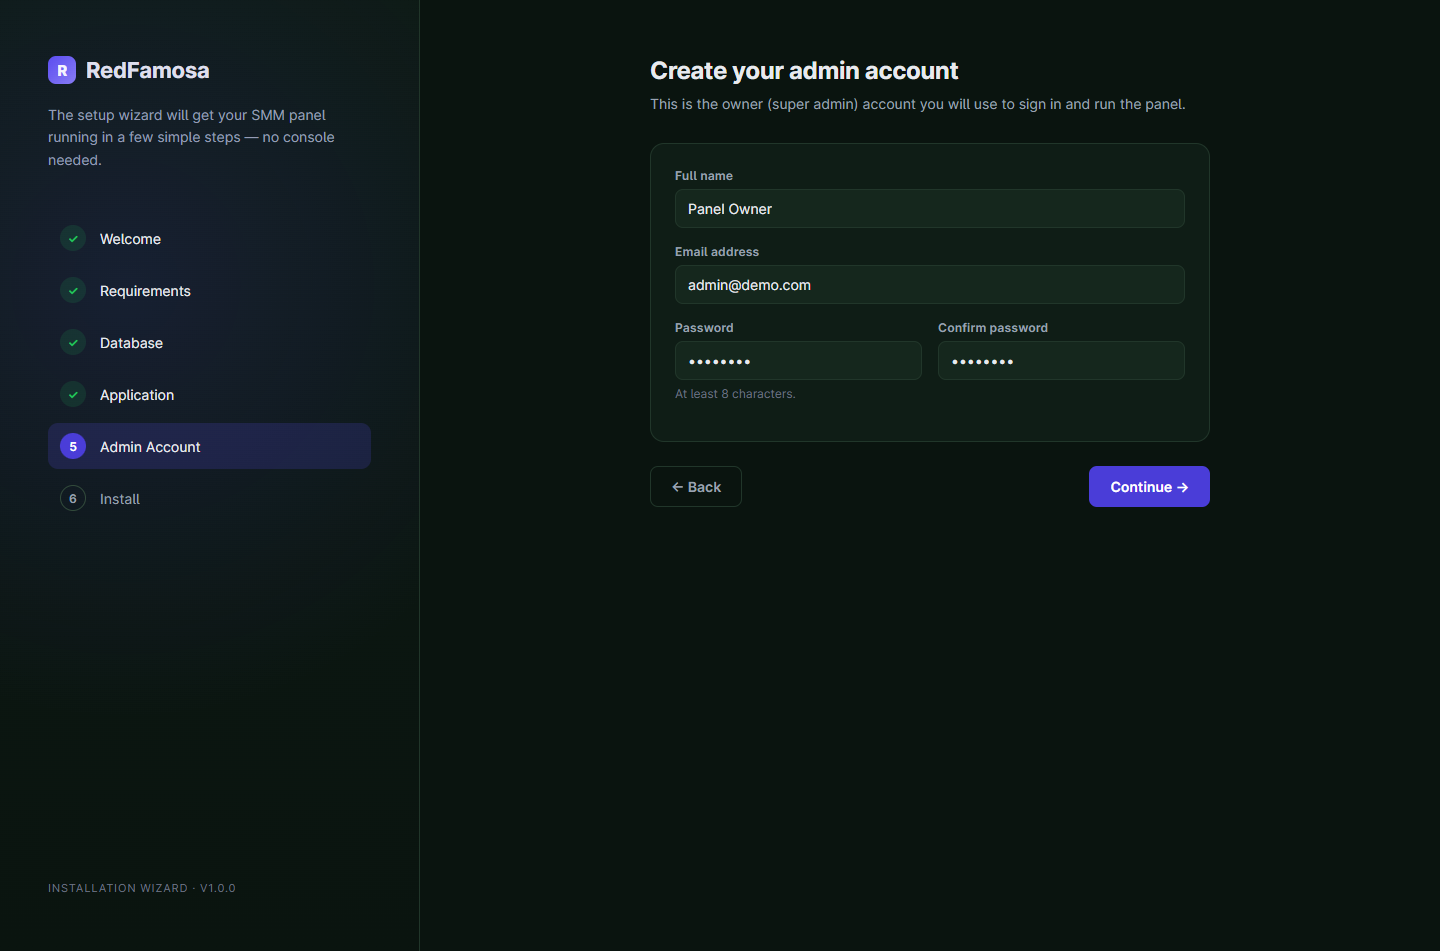The width and height of the screenshot is (1440, 951).
Task: Proceed with the Continue button
Action: pyautogui.click(x=1149, y=486)
